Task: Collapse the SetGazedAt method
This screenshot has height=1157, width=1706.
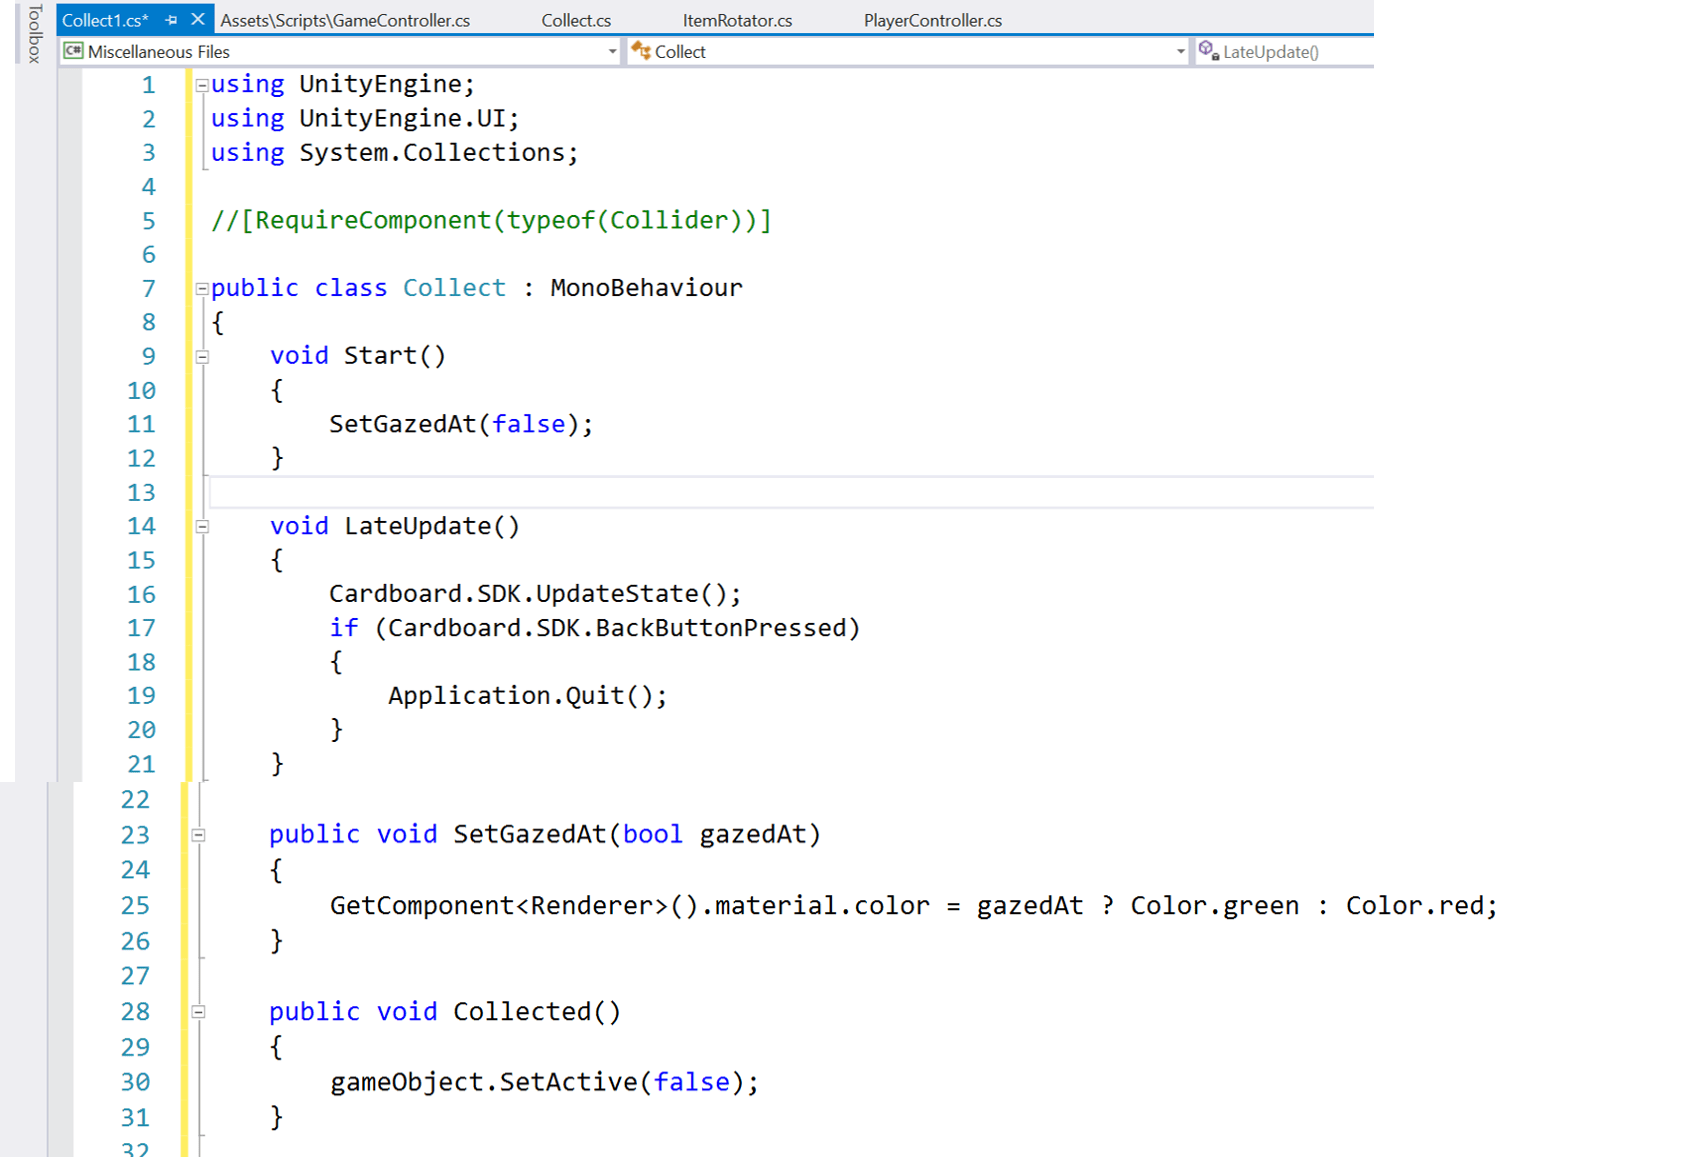Action: point(199,835)
